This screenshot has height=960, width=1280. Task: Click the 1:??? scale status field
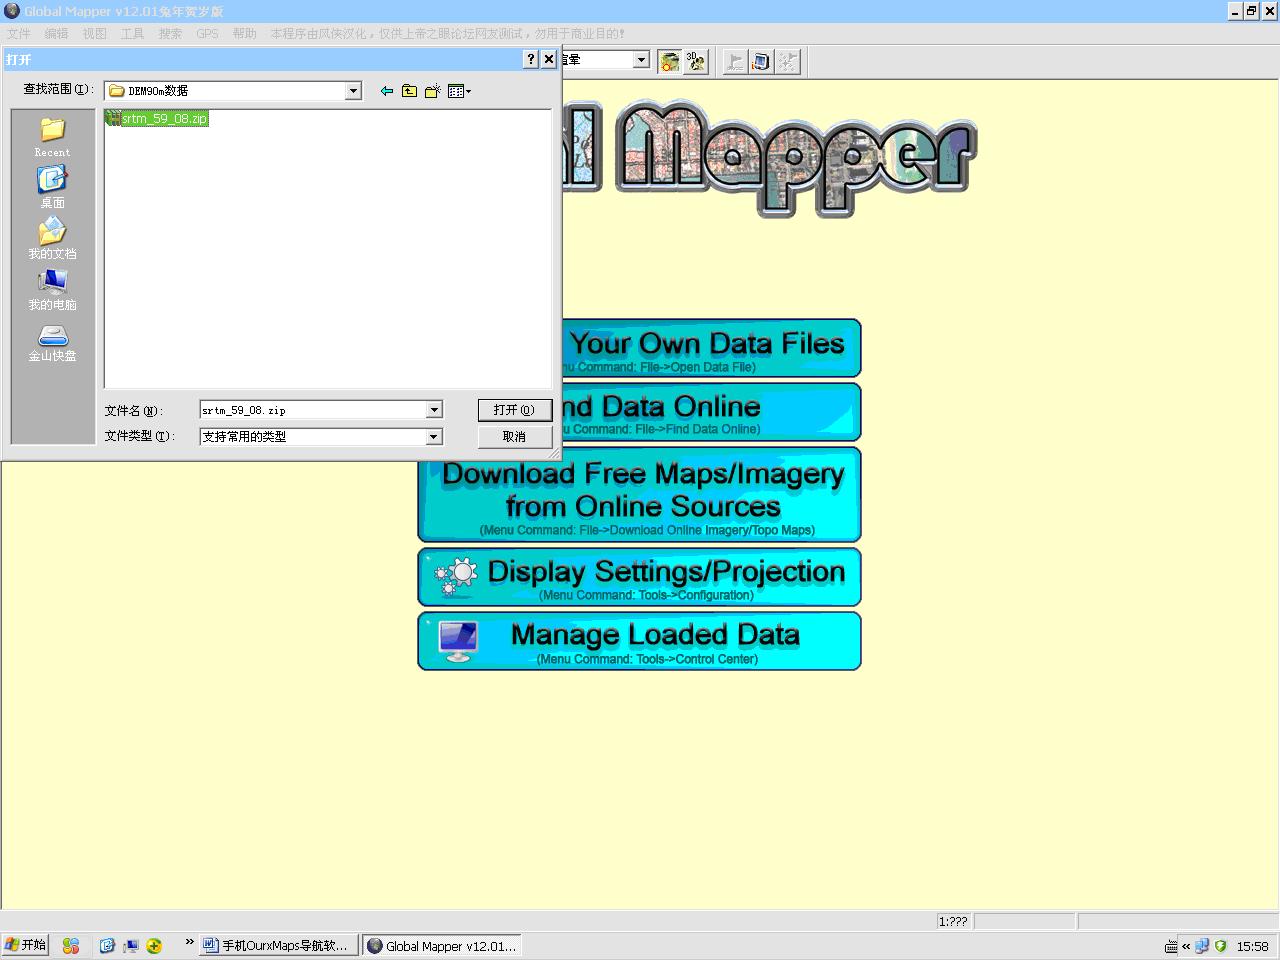click(x=953, y=921)
